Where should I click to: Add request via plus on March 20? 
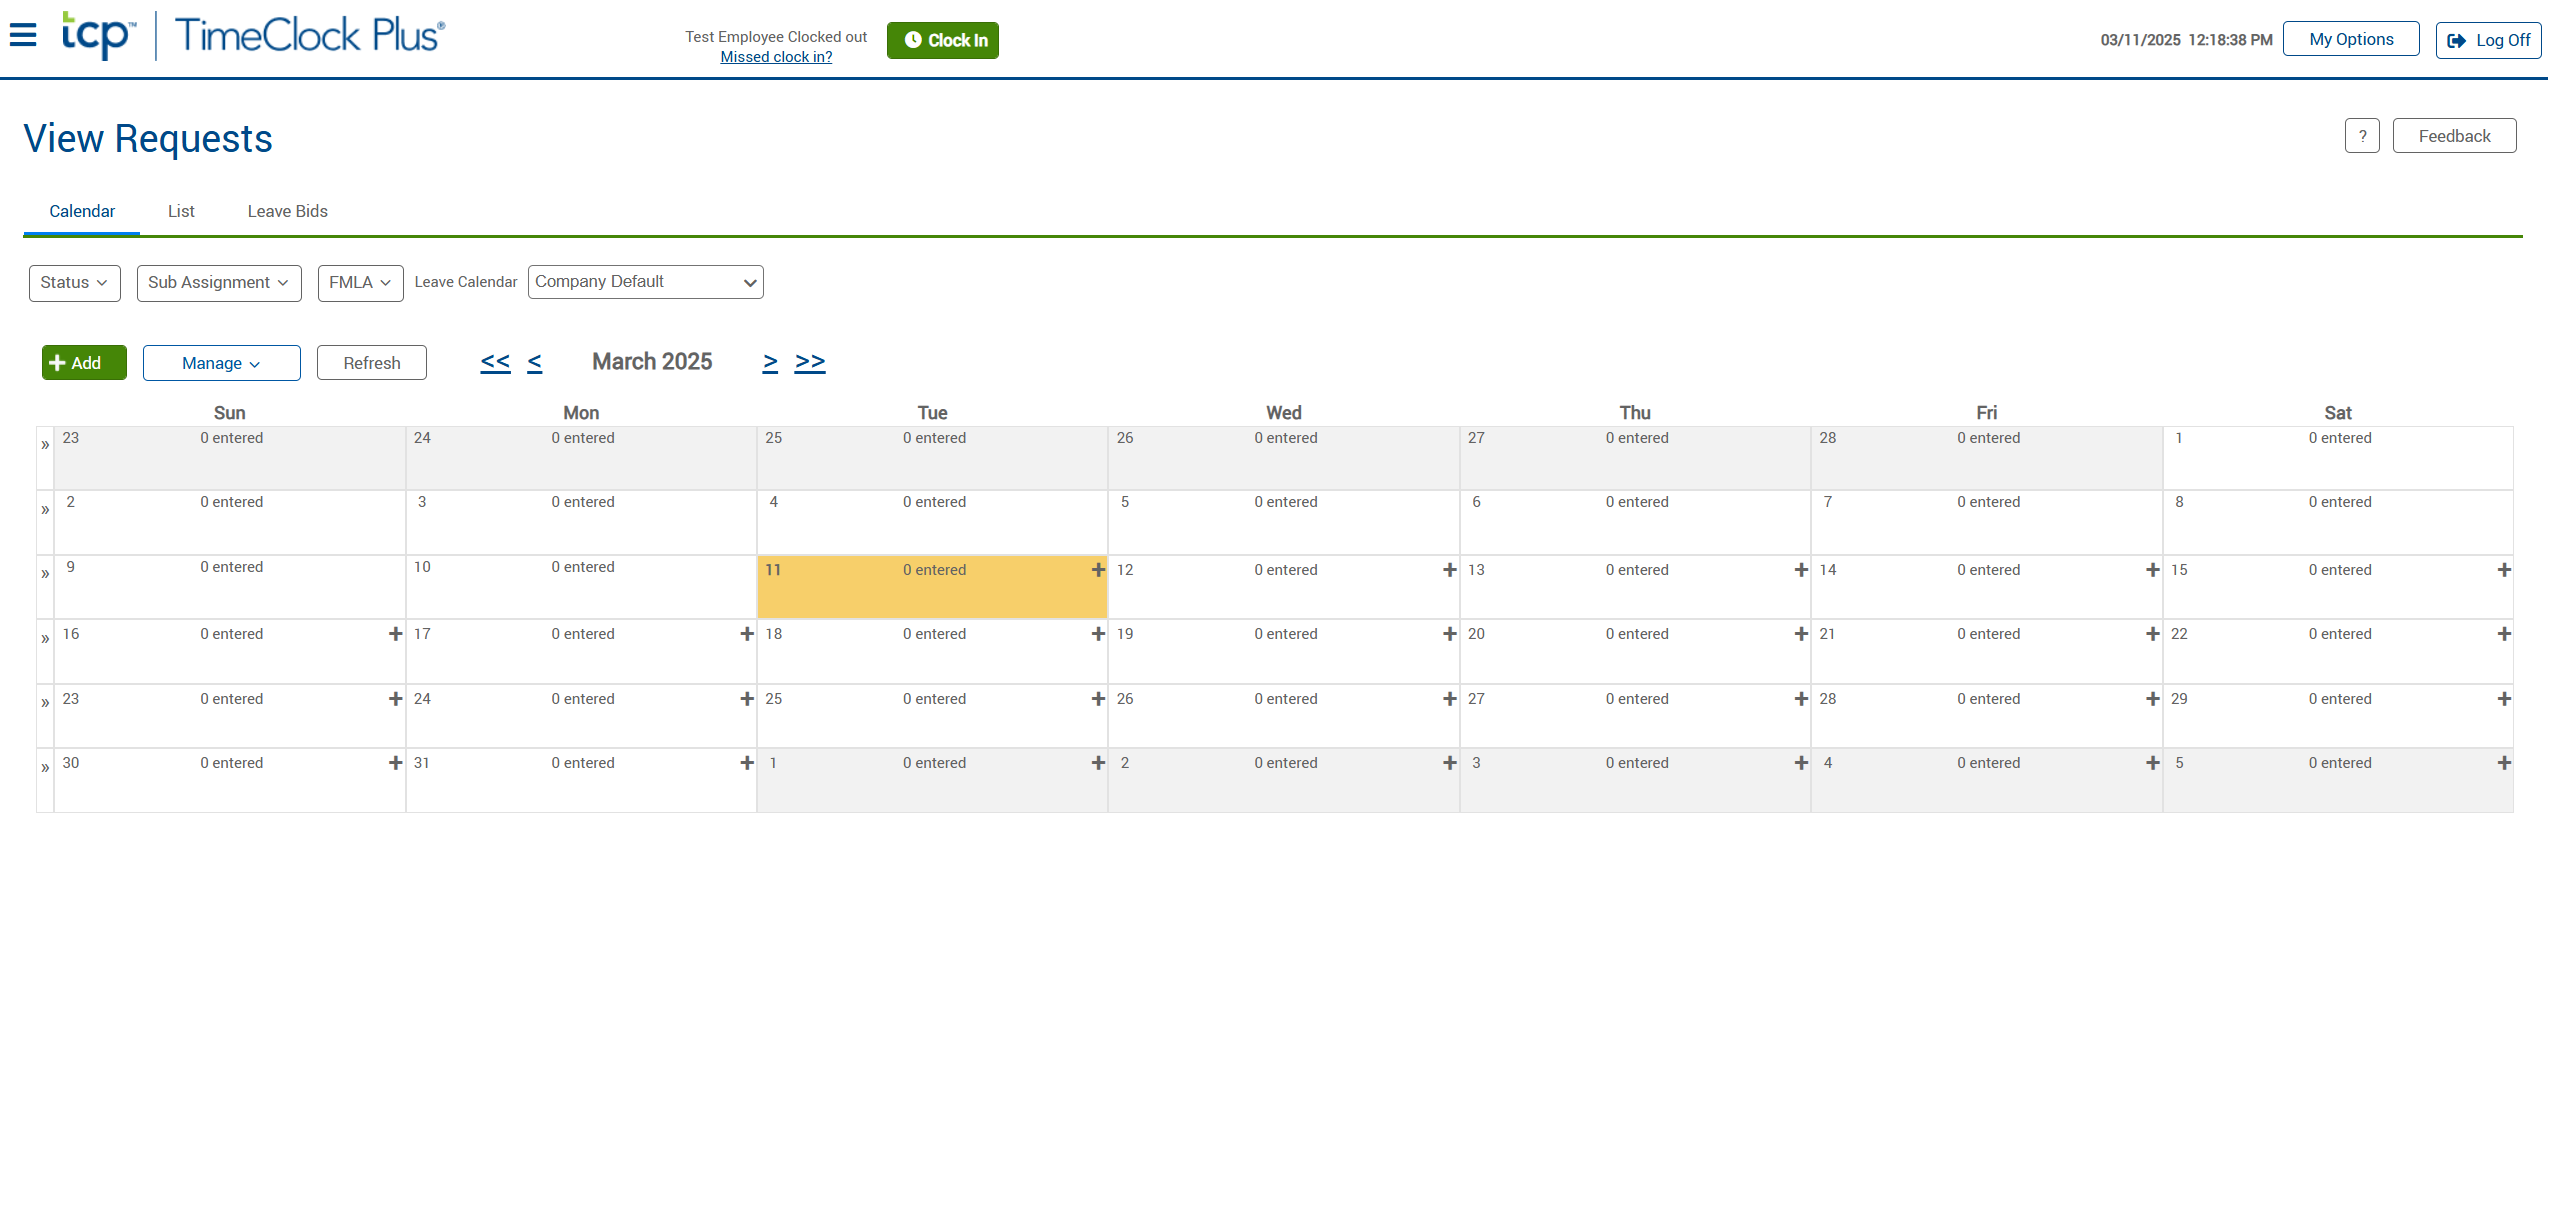coord(1801,634)
